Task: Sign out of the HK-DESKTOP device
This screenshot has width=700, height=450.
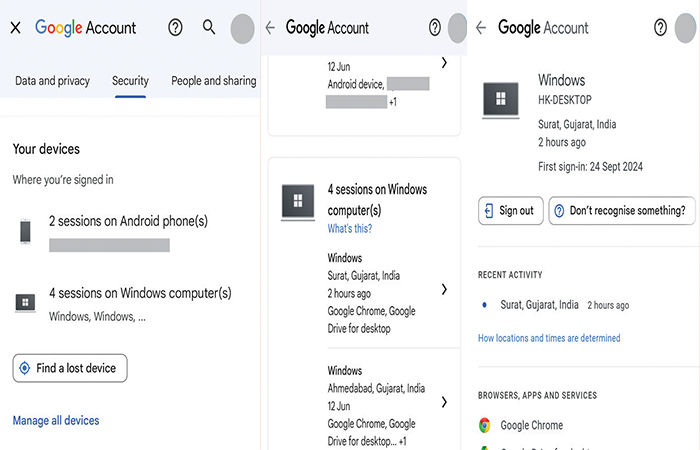Action: [x=511, y=210]
